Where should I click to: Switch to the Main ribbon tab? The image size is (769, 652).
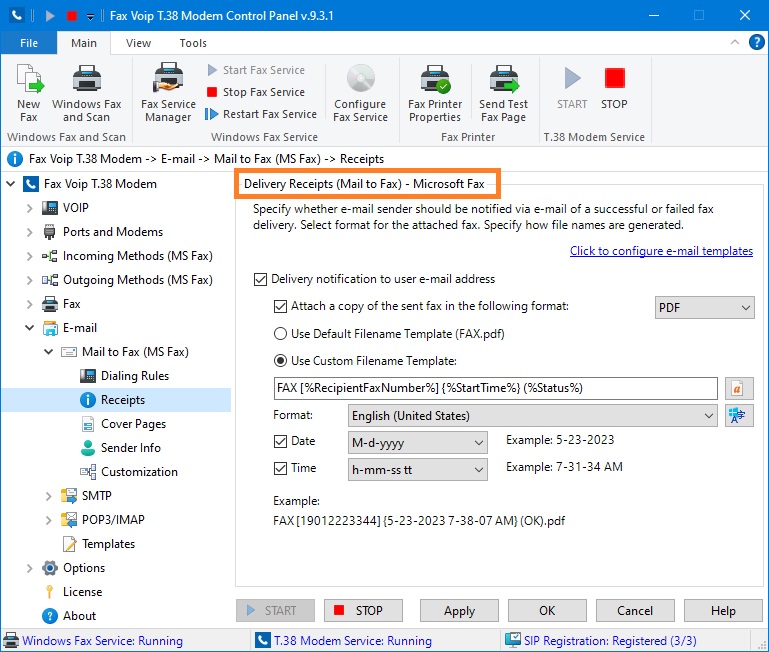[84, 43]
